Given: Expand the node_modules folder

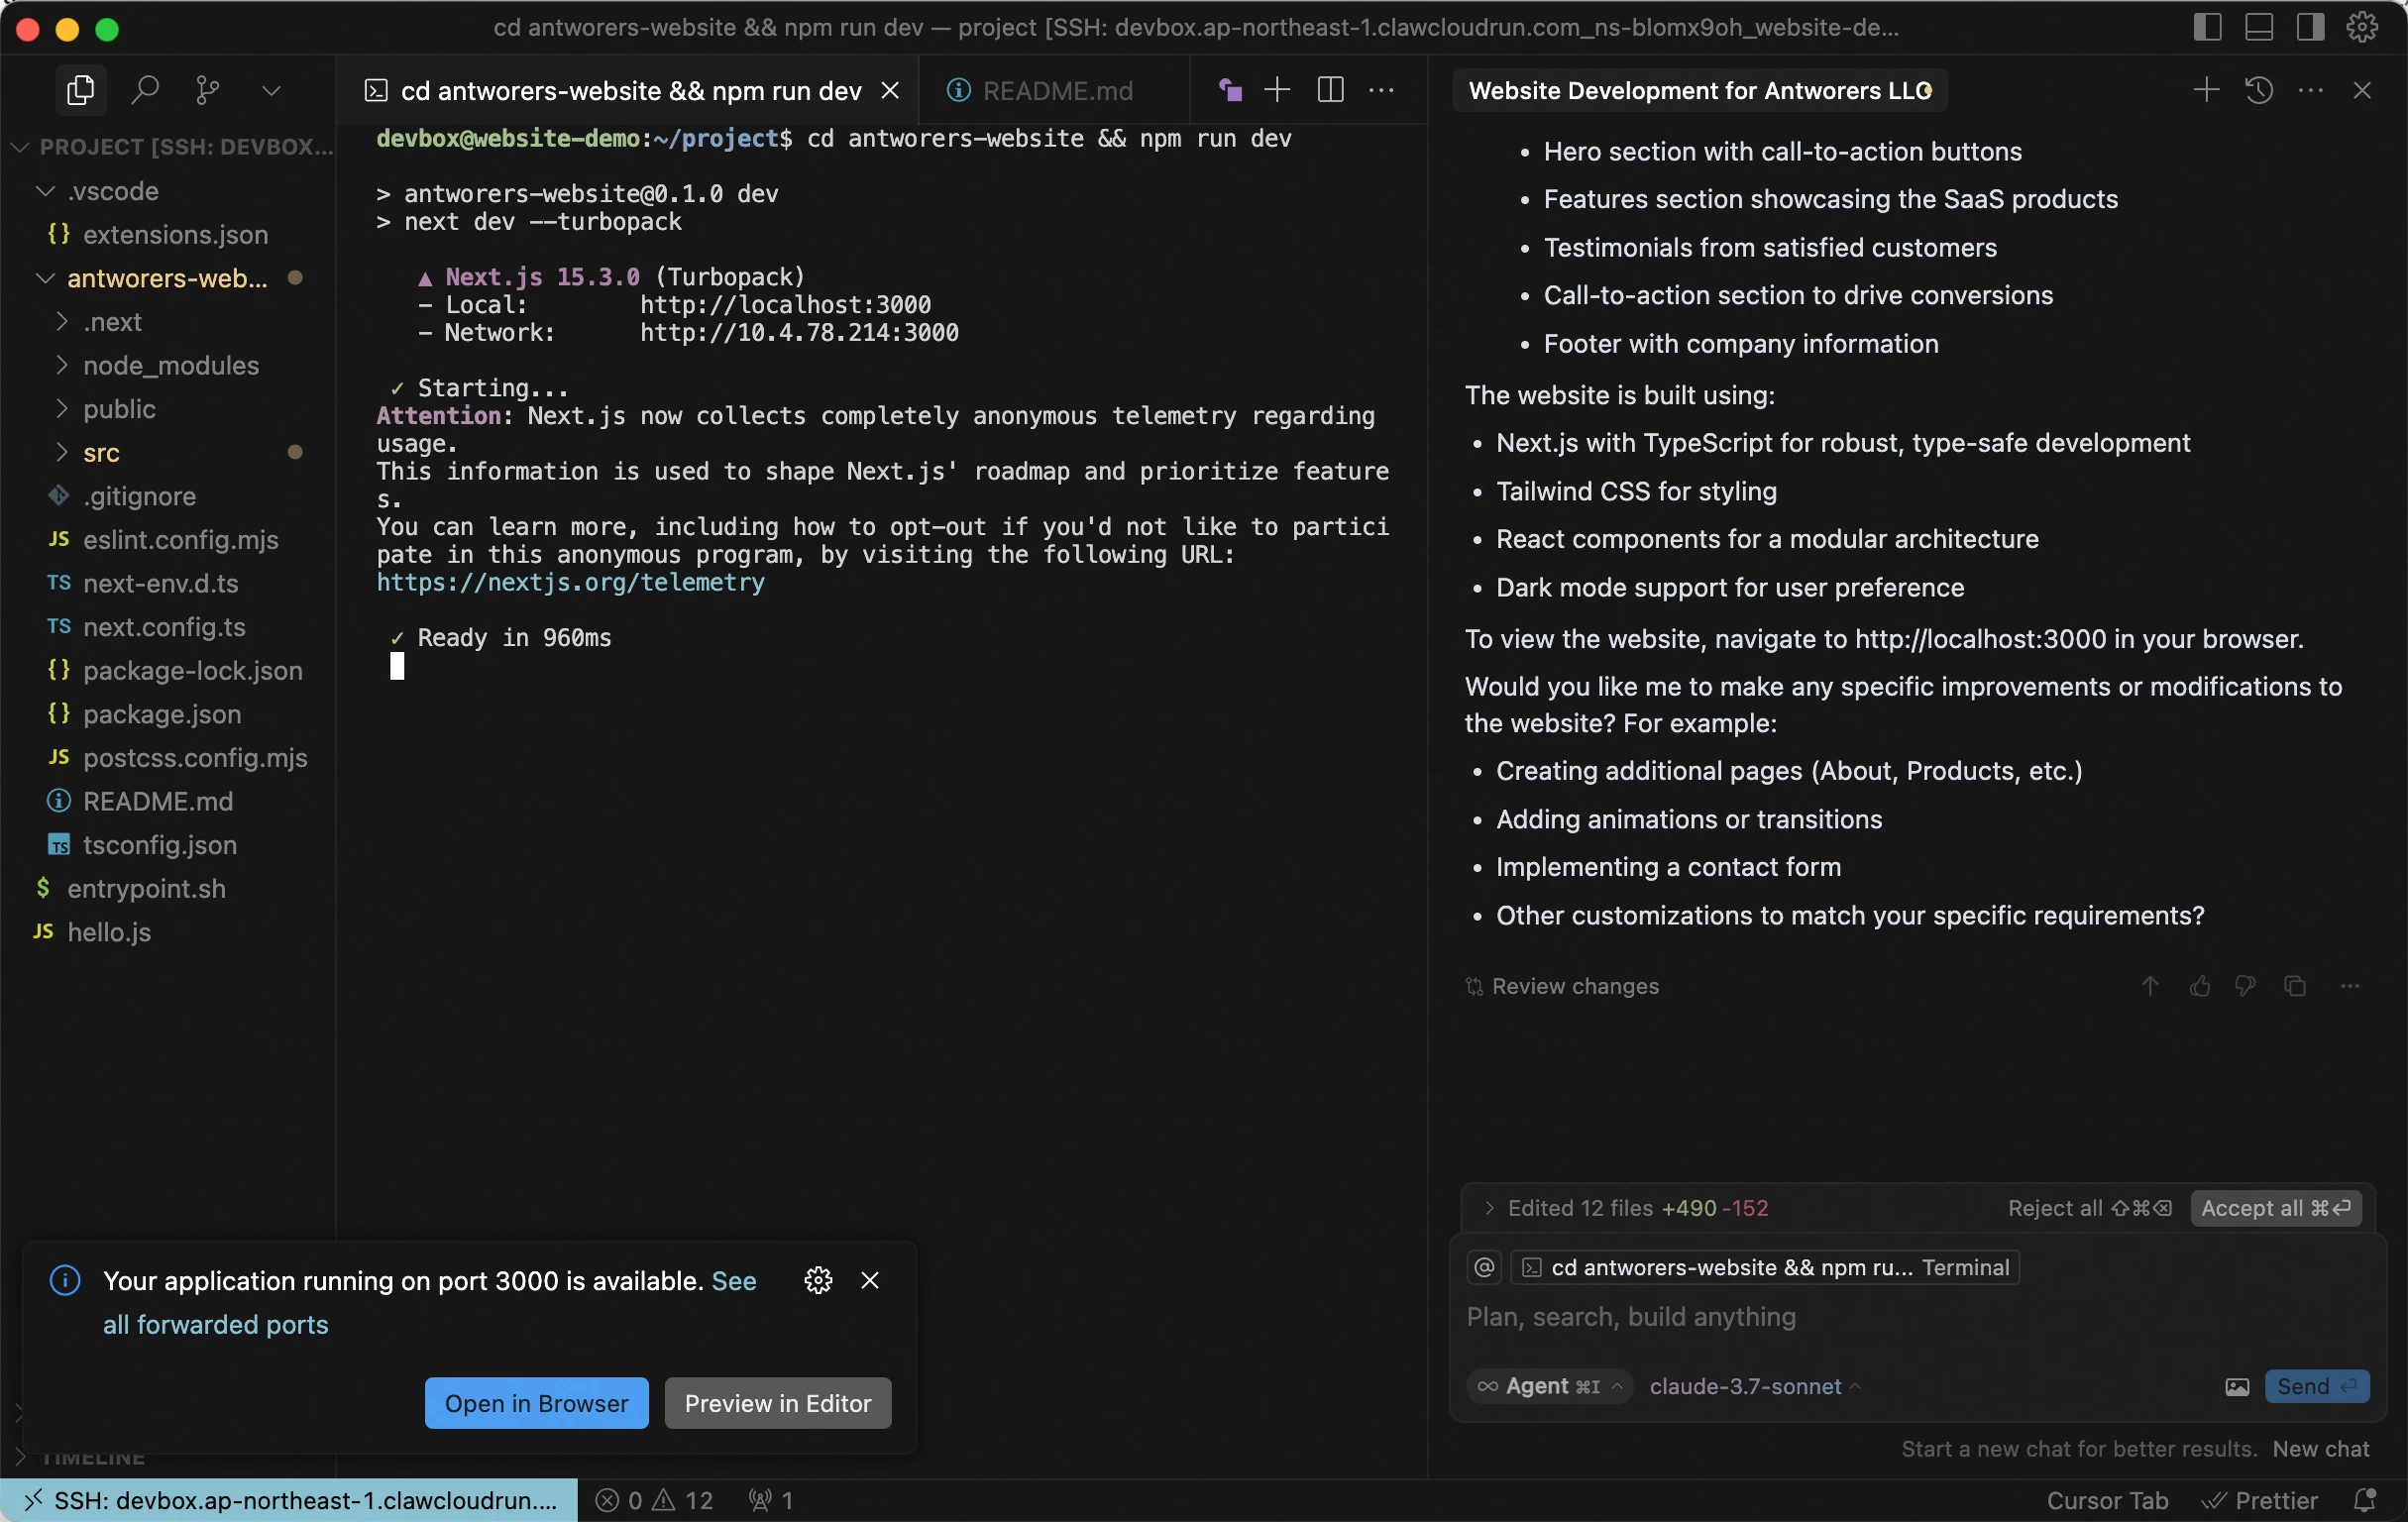Looking at the screenshot, I should pos(170,366).
